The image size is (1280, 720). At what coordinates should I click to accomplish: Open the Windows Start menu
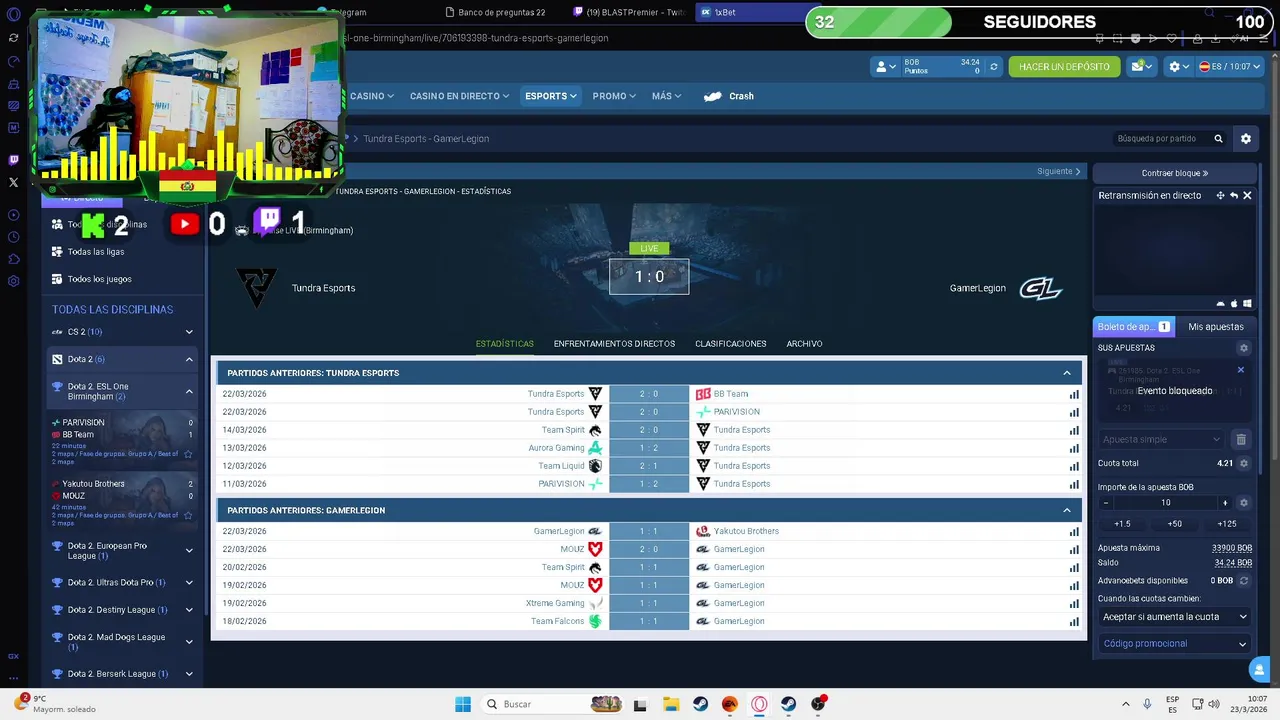click(x=463, y=704)
